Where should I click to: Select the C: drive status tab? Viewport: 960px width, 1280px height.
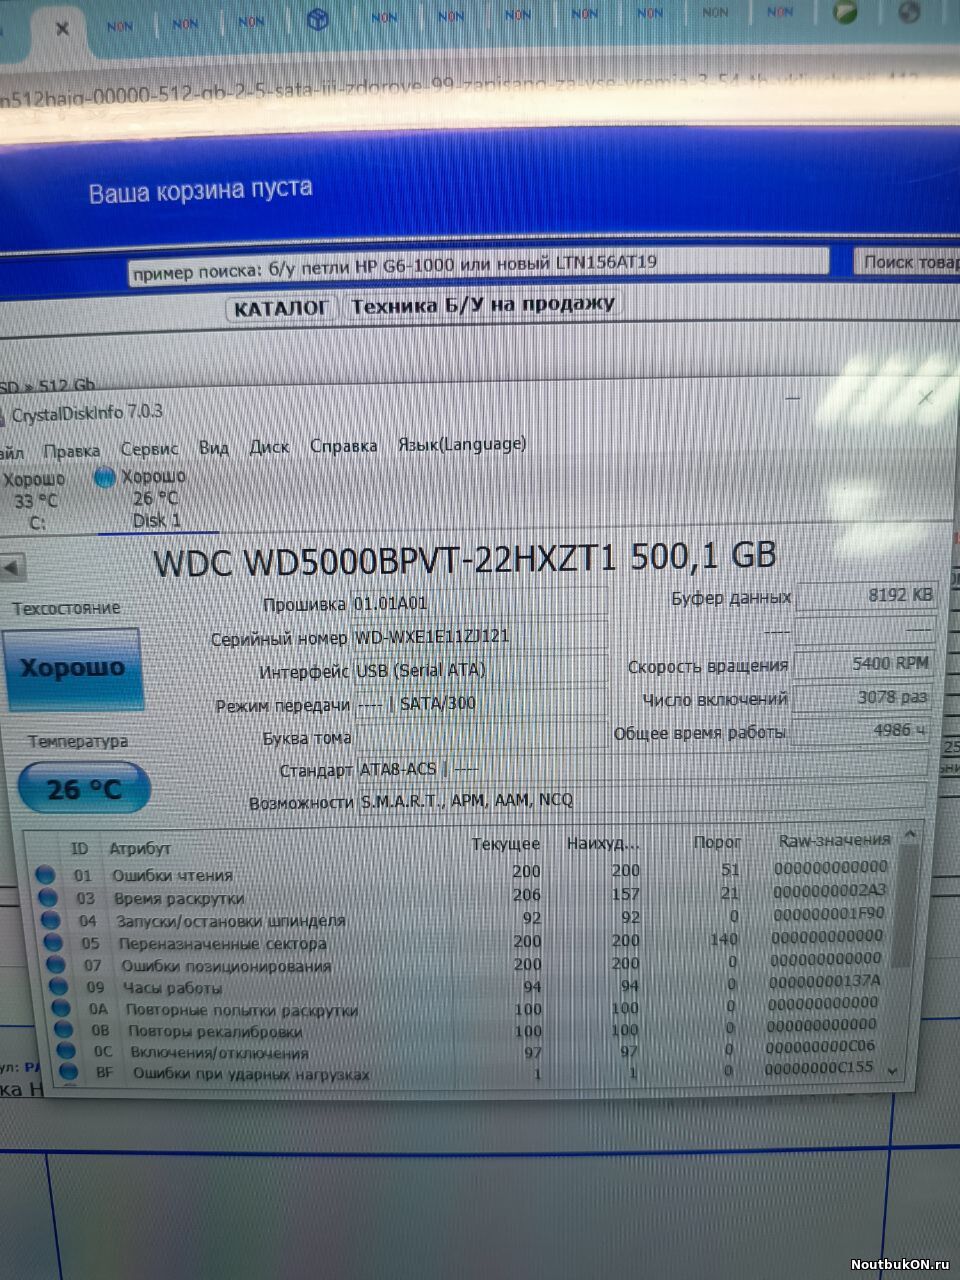pyautogui.click(x=36, y=500)
